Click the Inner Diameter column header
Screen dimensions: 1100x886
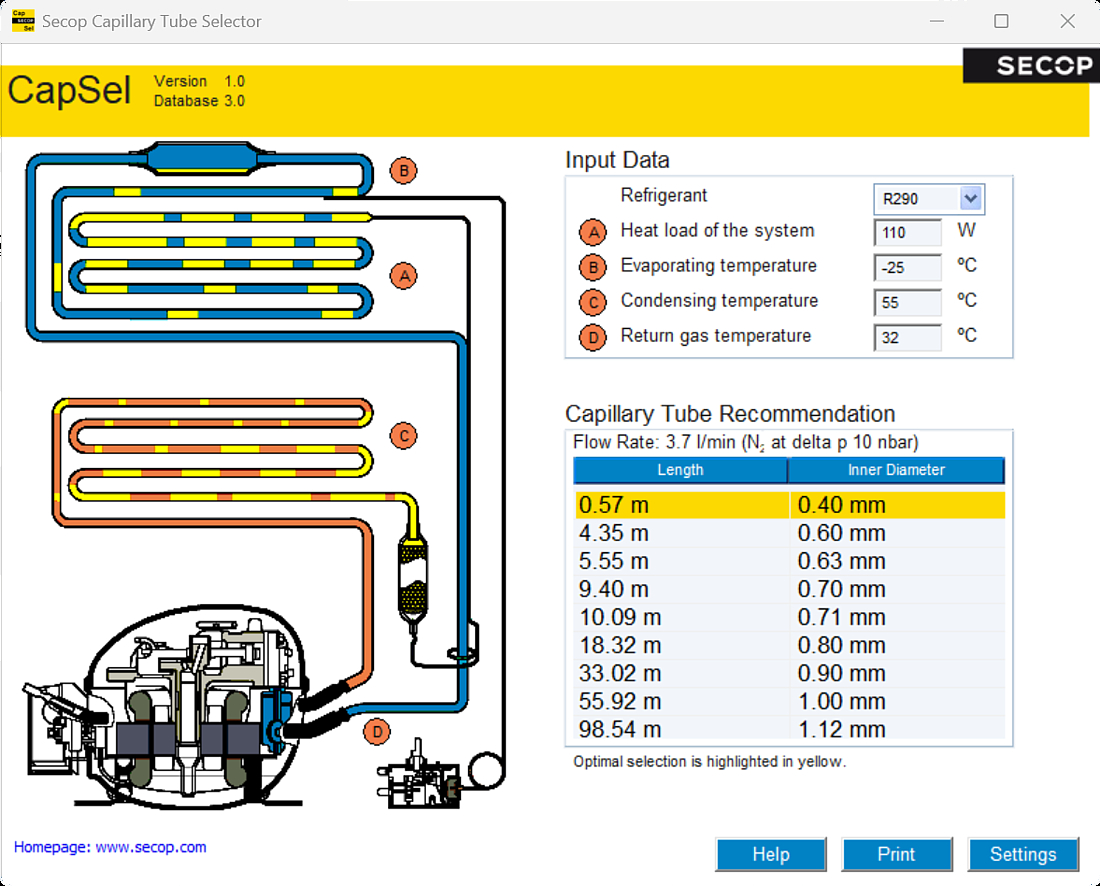(x=897, y=470)
